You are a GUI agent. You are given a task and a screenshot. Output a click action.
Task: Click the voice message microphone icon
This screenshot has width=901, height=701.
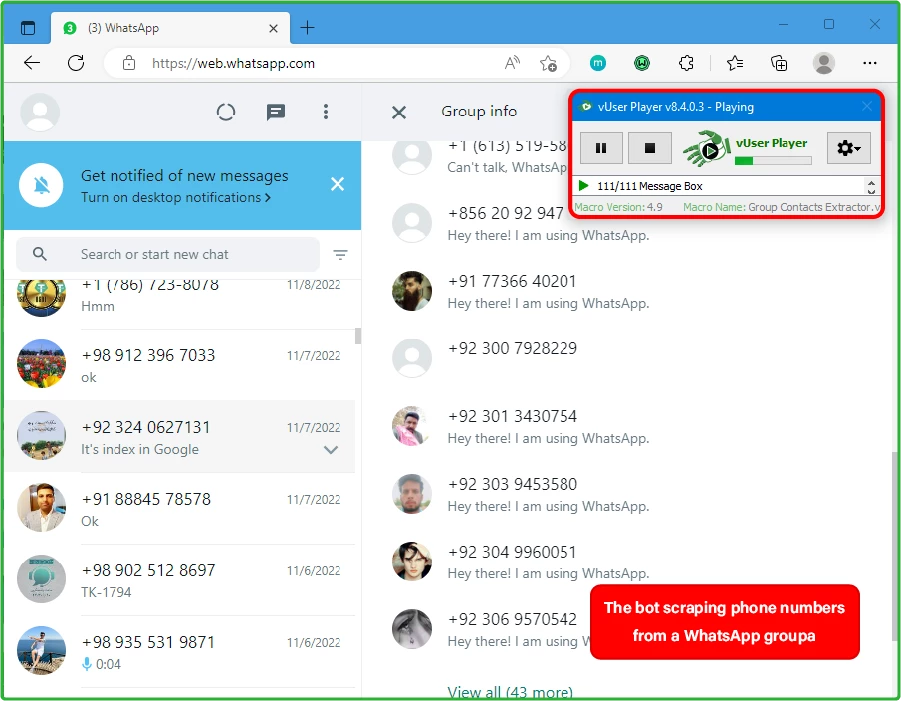[87, 664]
